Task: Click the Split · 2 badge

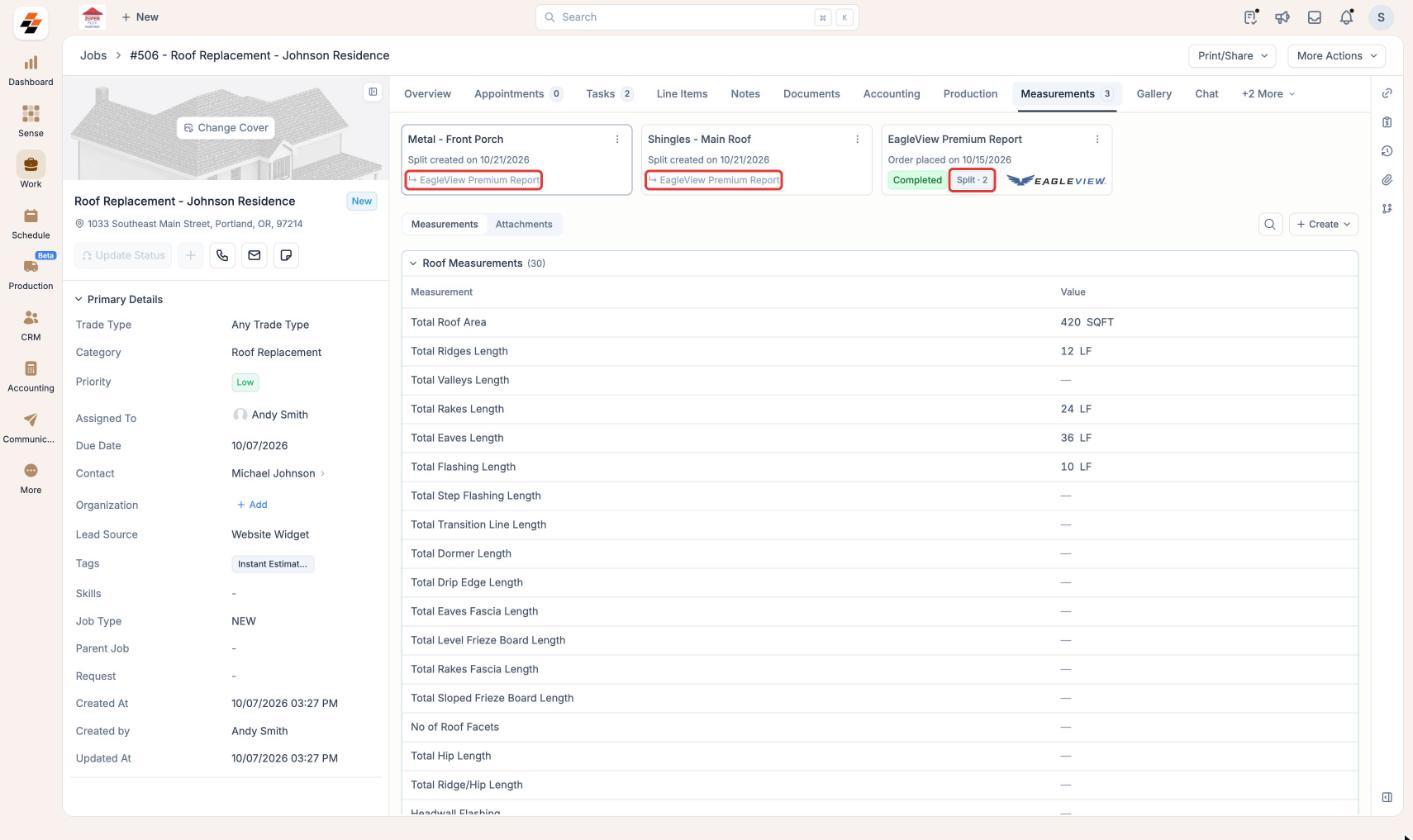Action: 972,180
